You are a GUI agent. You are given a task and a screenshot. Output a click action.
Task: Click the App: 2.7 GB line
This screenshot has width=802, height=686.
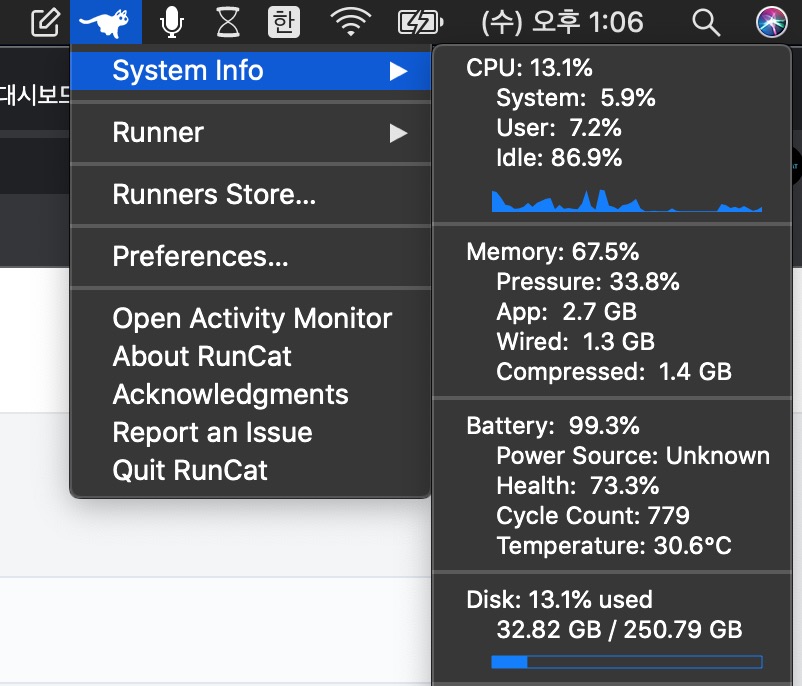click(566, 312)
